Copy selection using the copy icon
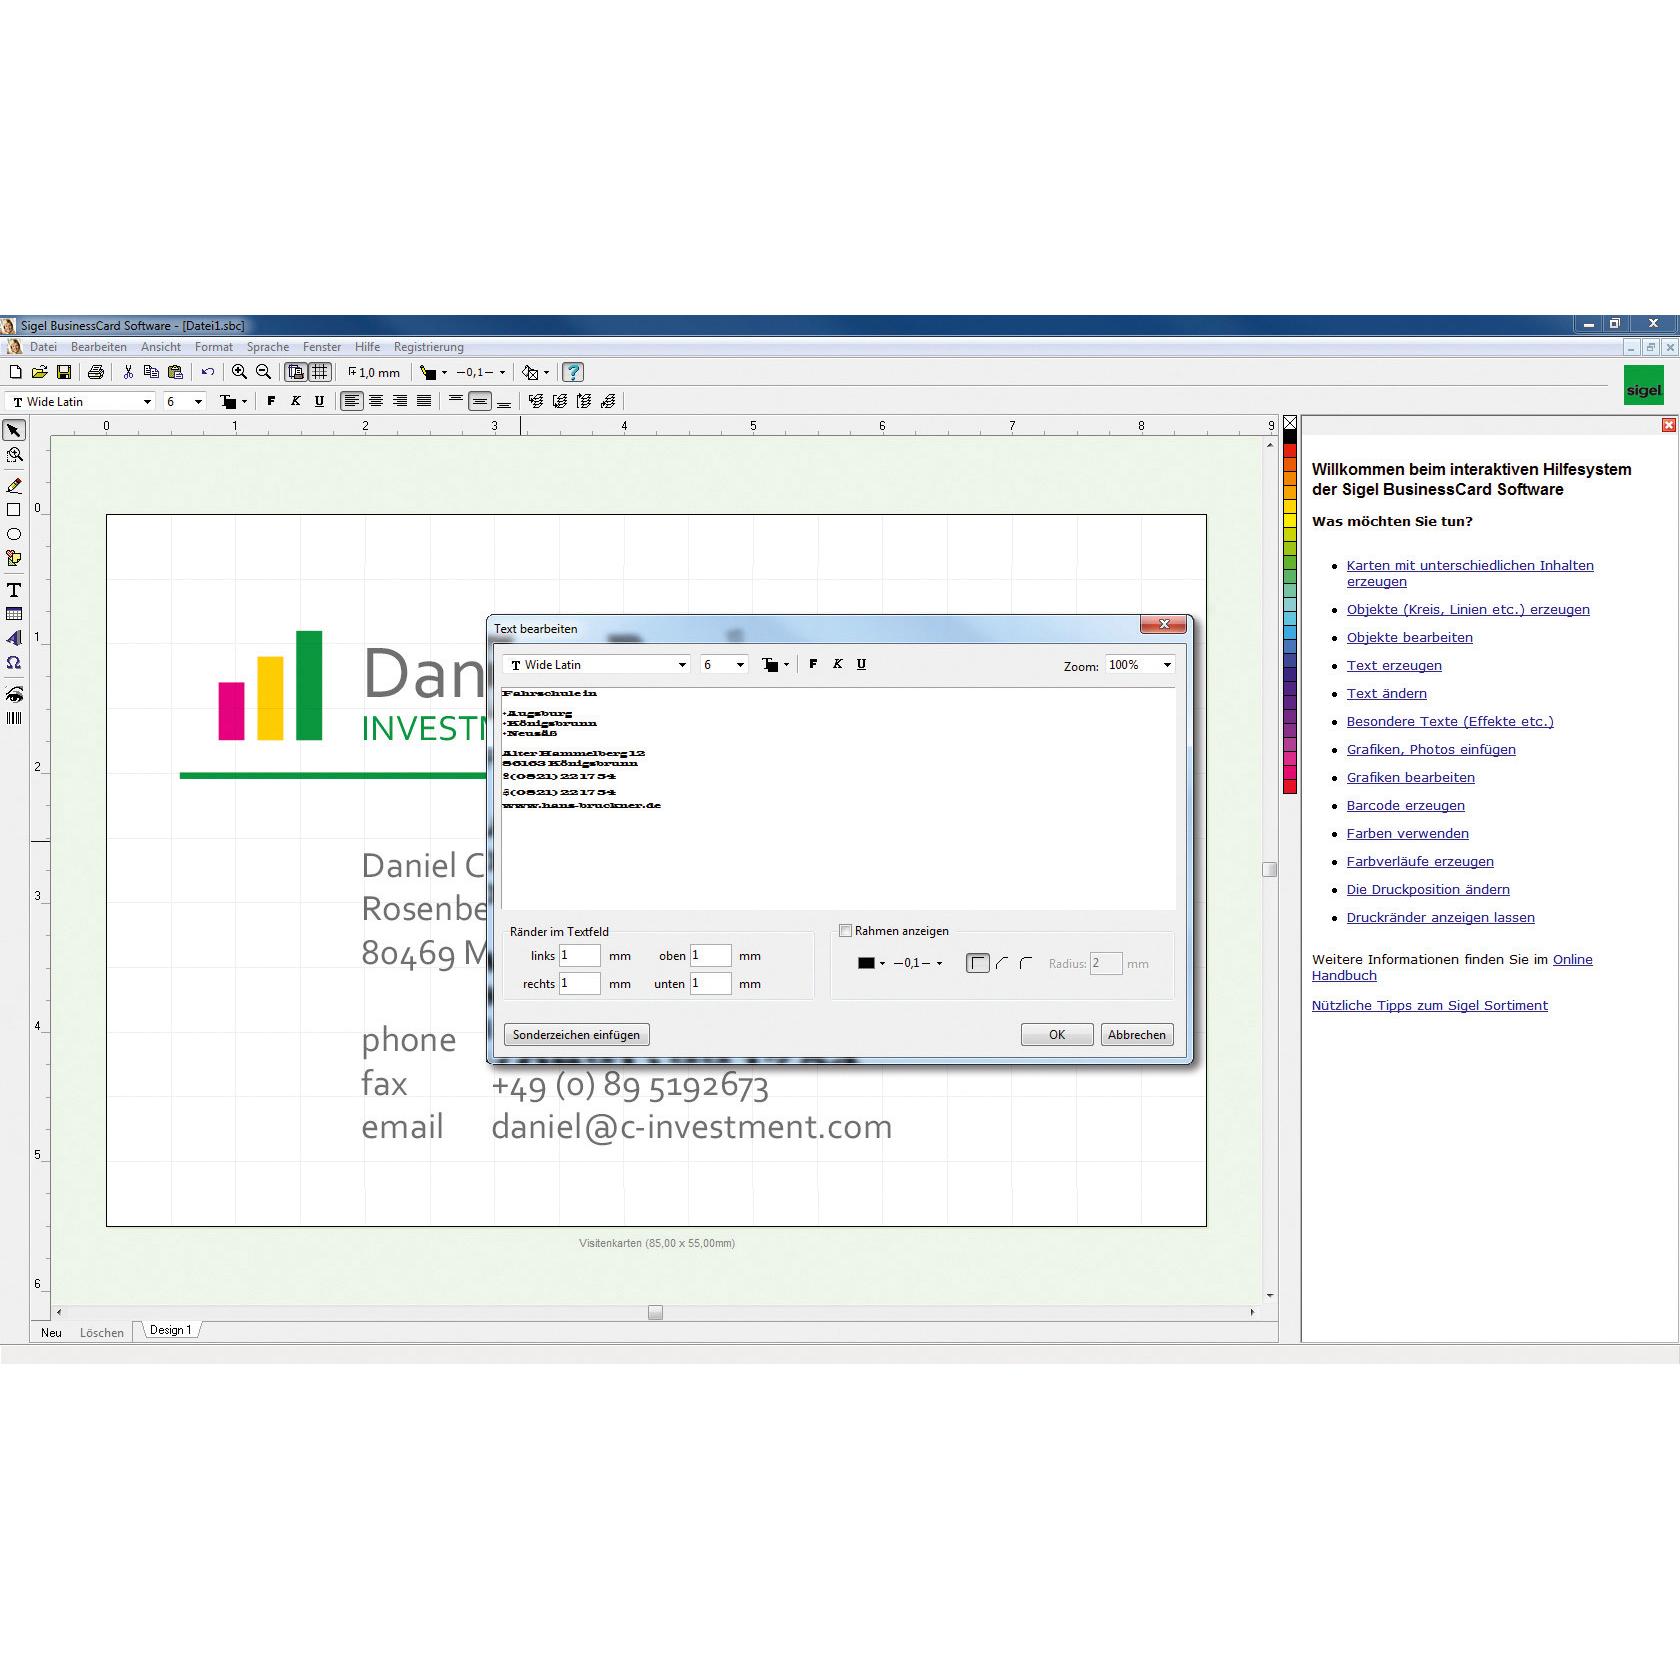1680x1680 pixels. coord(151,372)
